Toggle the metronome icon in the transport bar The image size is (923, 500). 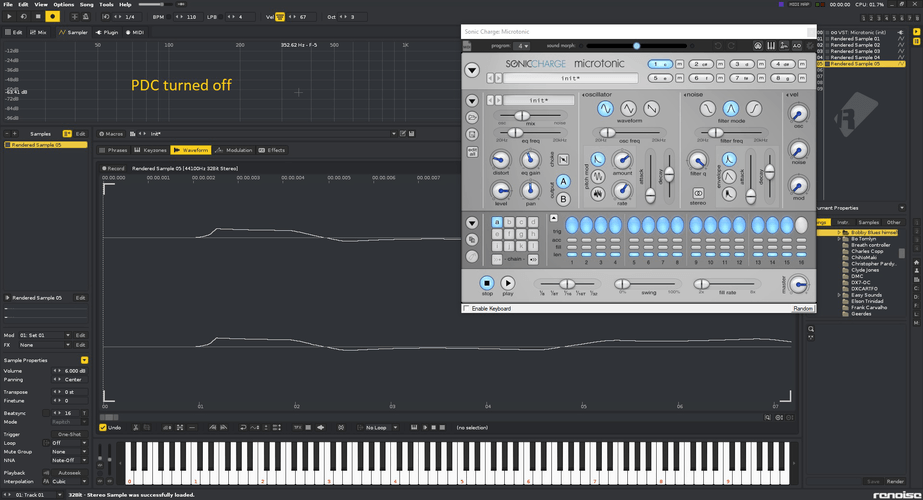point(85,16)
